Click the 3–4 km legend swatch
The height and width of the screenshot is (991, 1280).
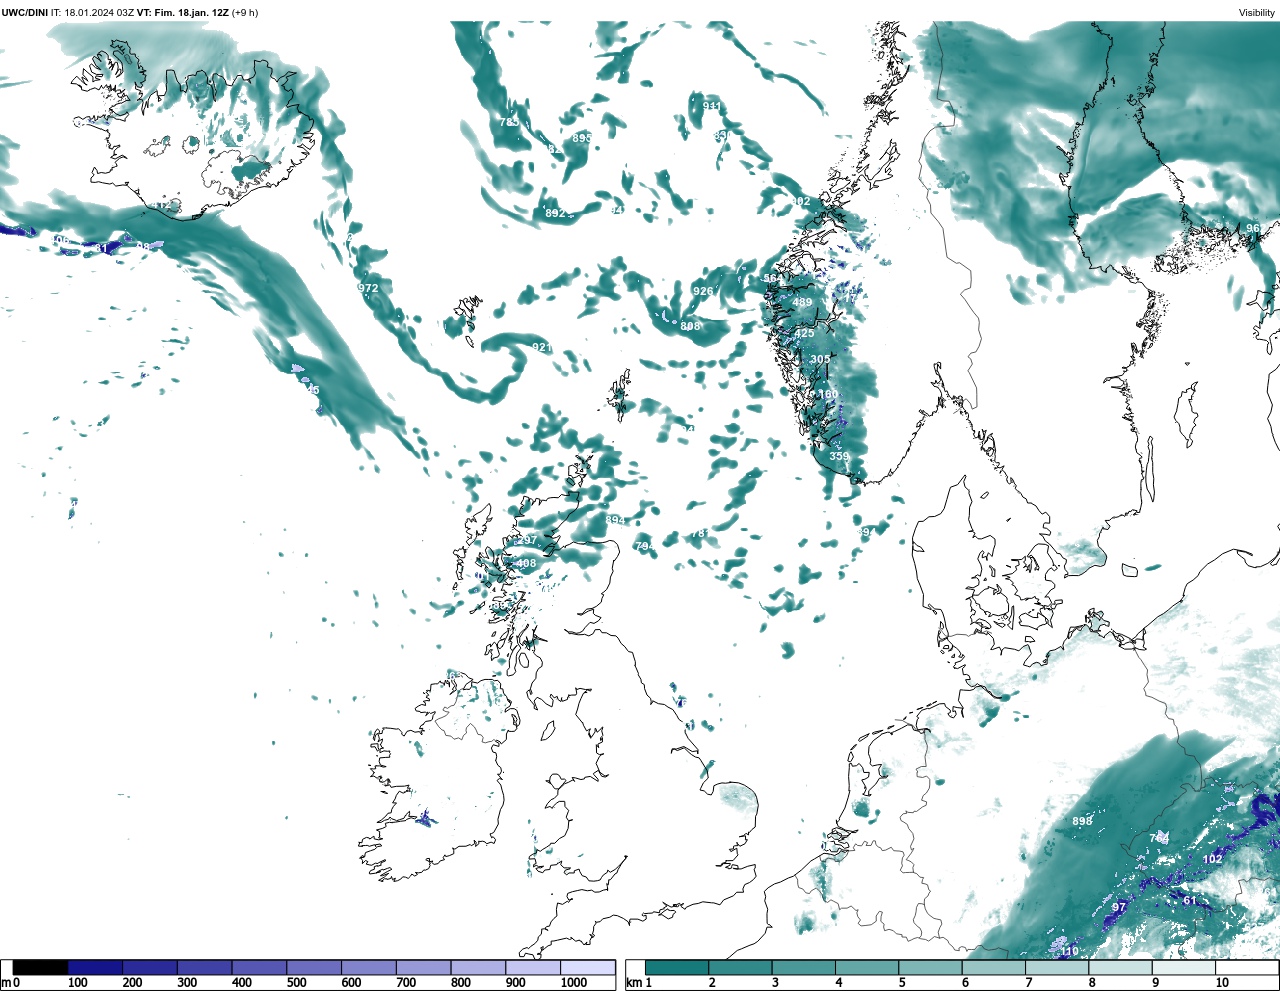click(x=804, y=968)
